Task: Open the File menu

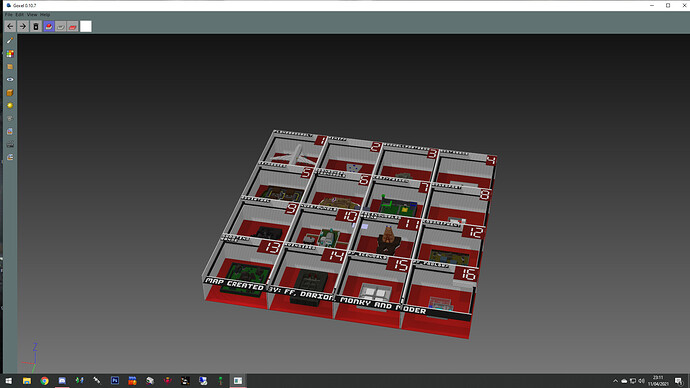Action: (x=8, y=15)
